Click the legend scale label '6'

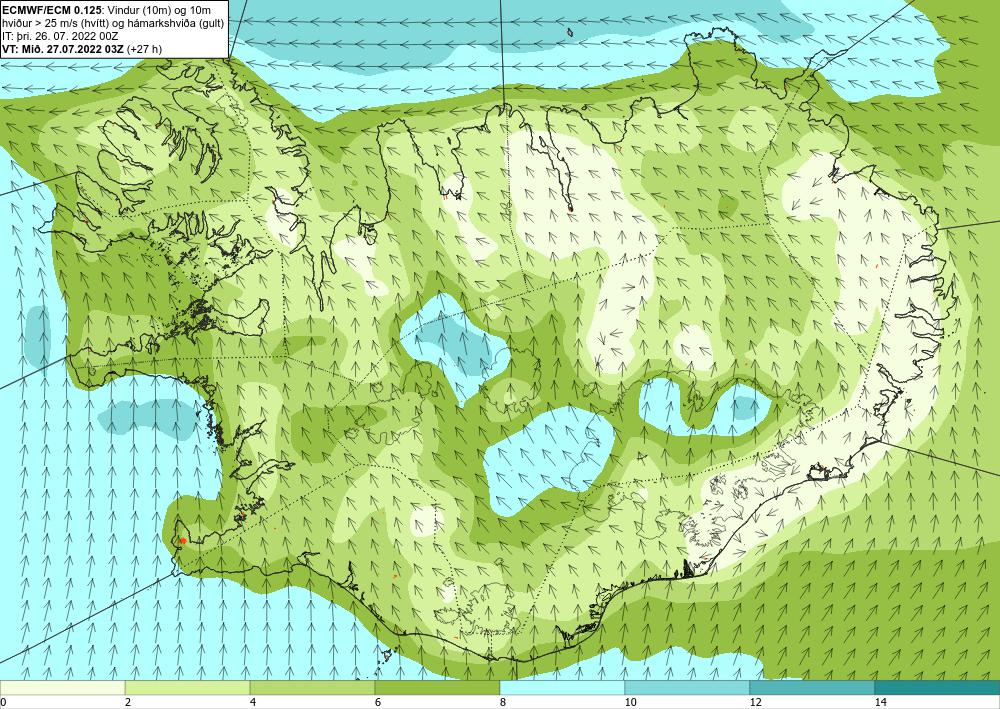378,703
